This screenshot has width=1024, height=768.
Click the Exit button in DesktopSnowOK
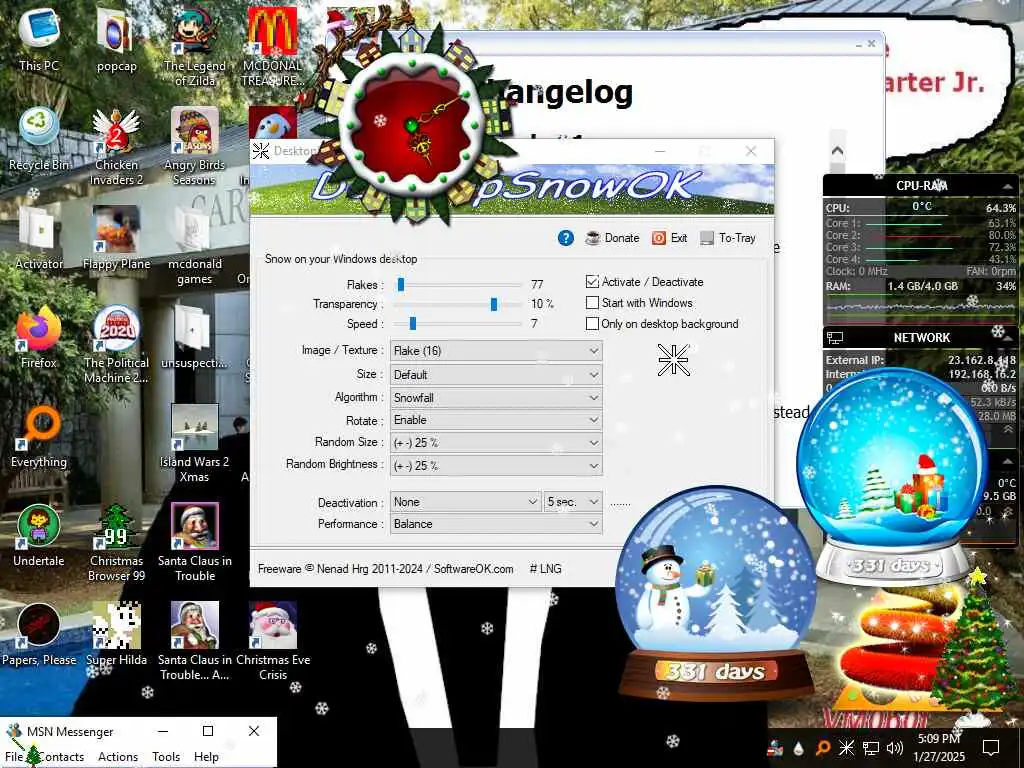tap(669, 238)
